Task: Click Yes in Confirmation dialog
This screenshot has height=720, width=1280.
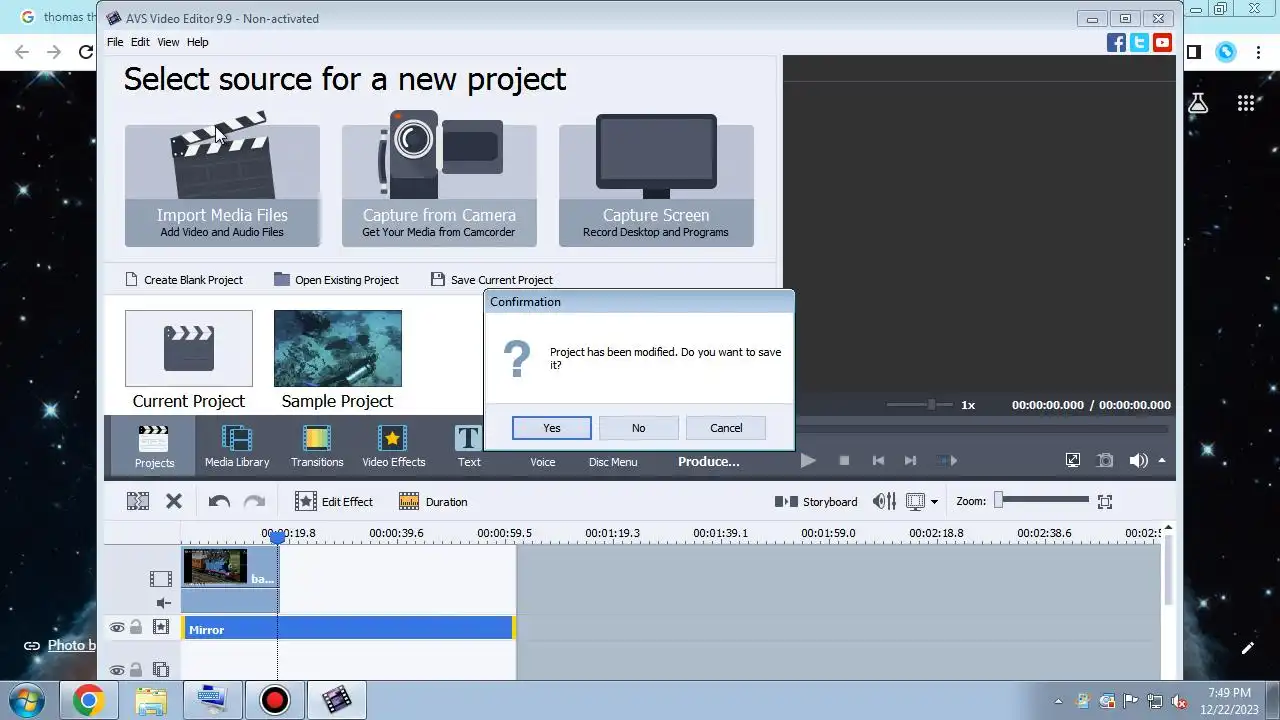Action: tap(552, 428)
